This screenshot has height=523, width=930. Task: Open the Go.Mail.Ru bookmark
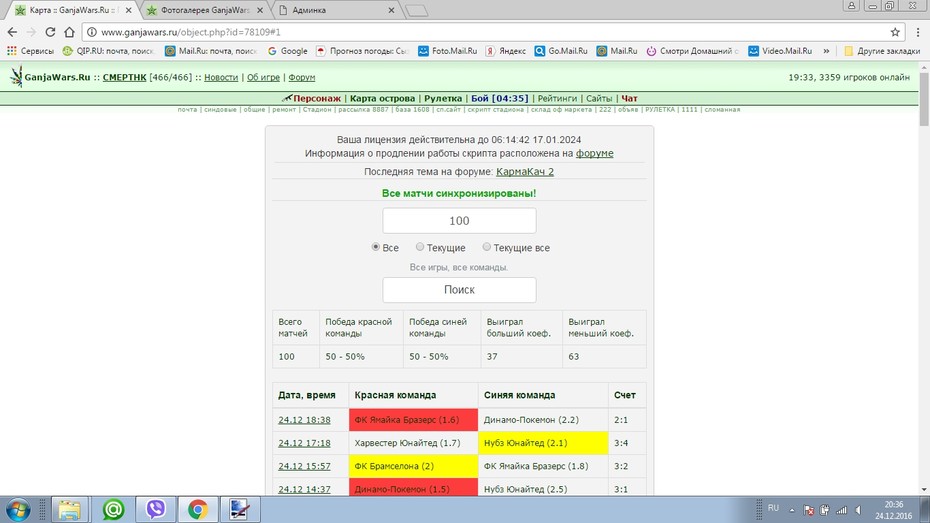click(560, 51)
